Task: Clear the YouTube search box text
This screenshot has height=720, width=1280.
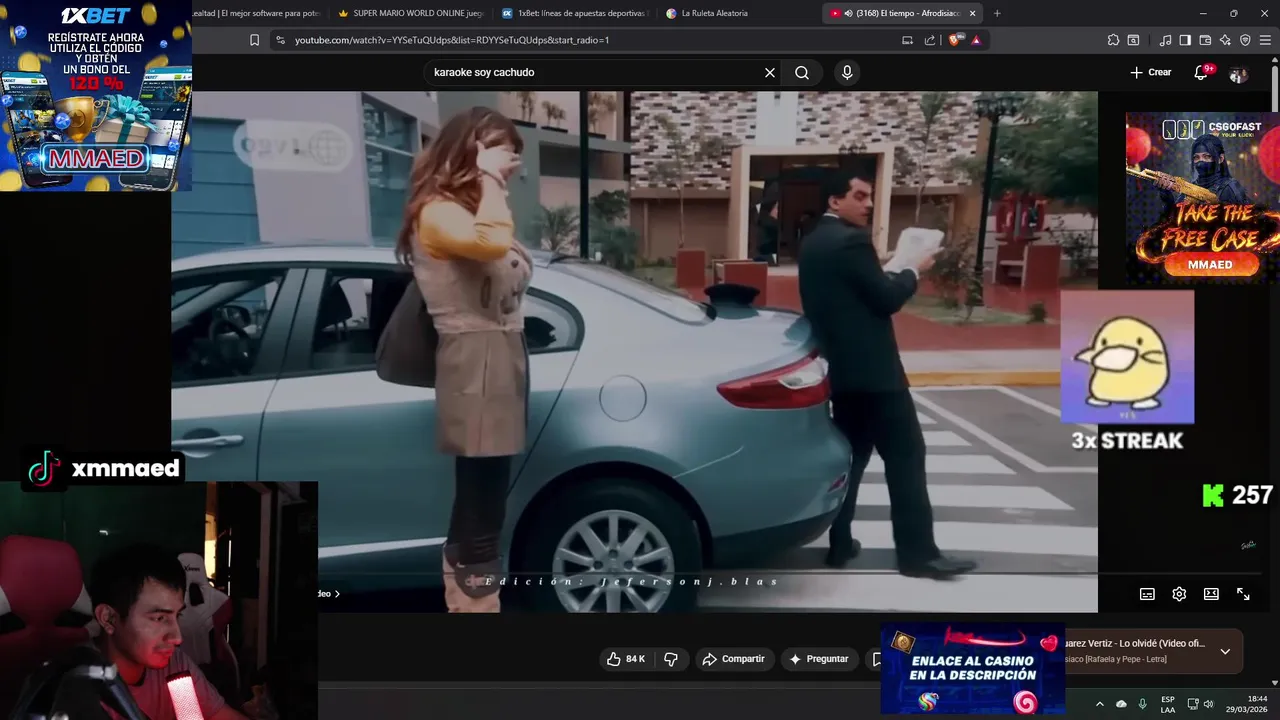Action: [770, 72]
